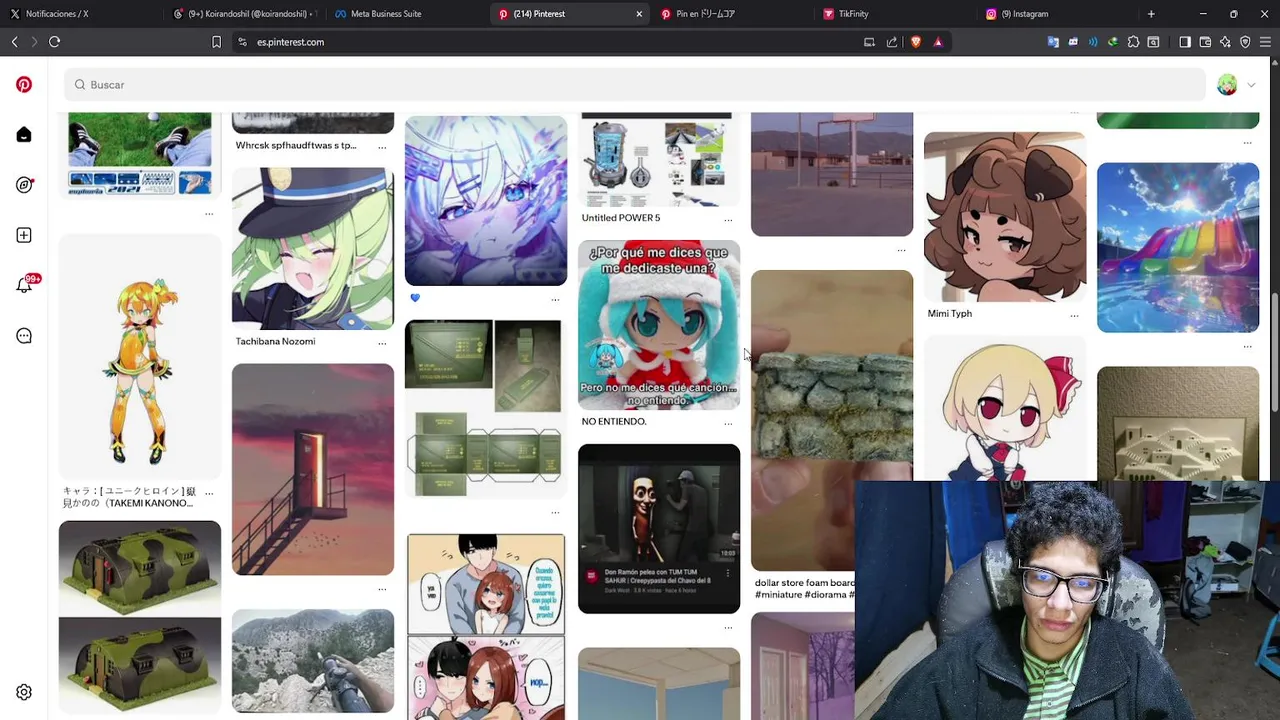Click the Brave Rewards triangle icon
Screen dimensions: 1280x720
pos(938,42)
